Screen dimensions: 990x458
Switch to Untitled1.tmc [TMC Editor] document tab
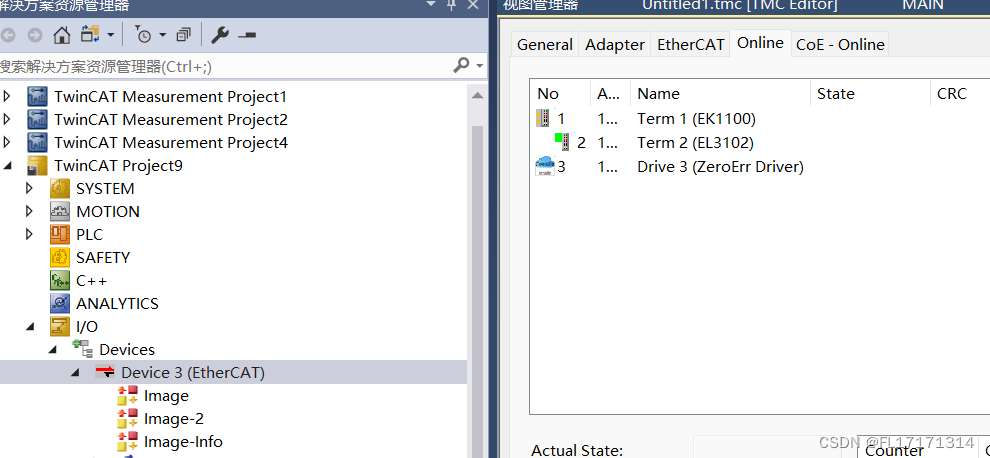[x=739, y=5]
